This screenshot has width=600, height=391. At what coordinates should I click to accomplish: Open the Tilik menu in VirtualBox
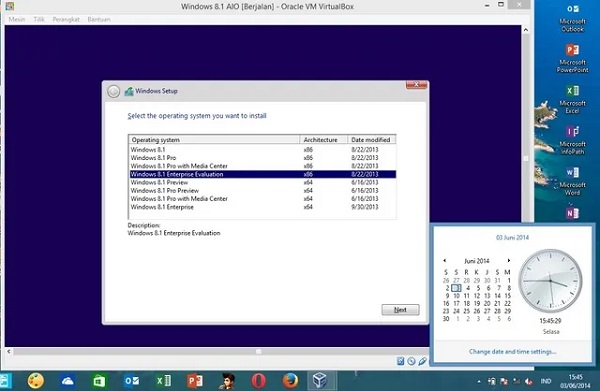39,19
